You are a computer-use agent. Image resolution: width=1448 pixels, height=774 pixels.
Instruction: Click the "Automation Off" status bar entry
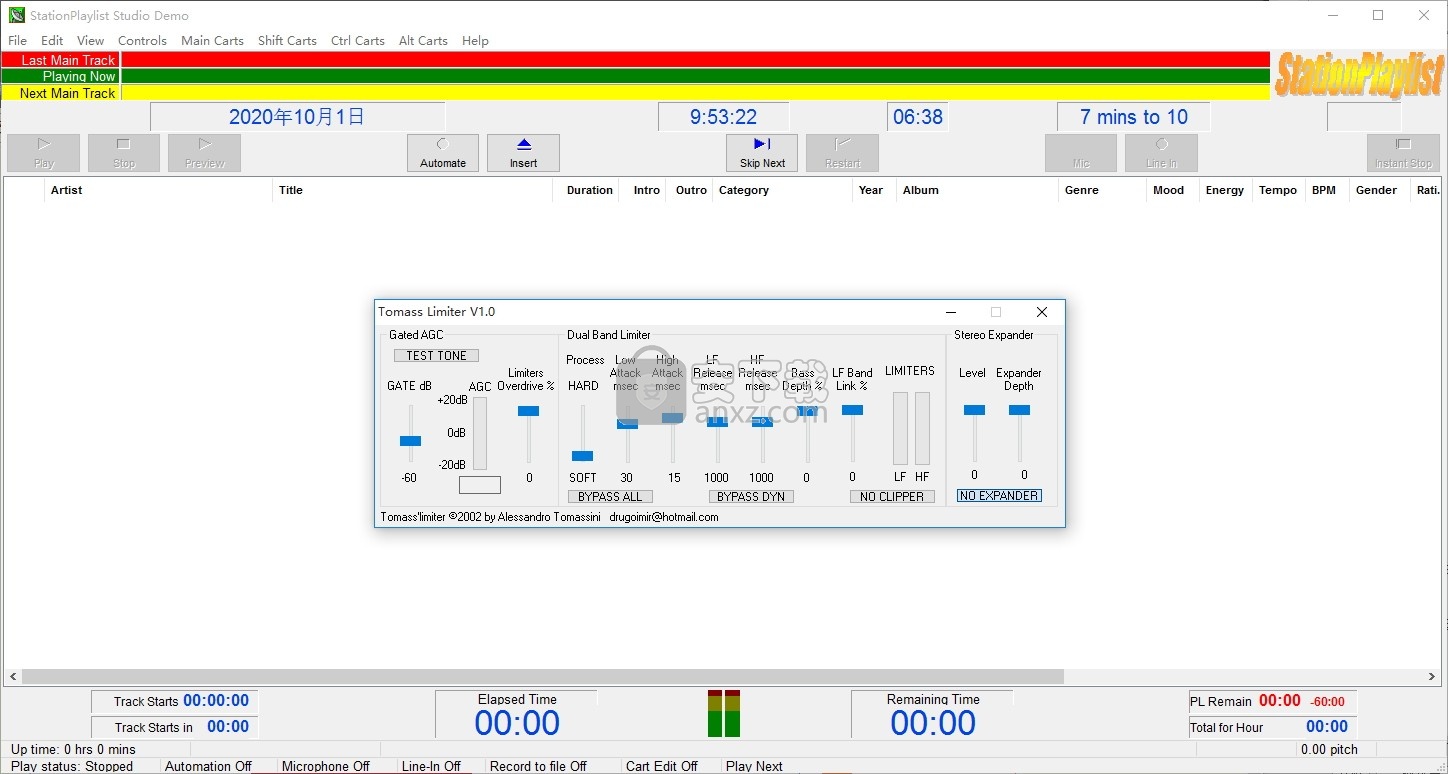click(x=208, y=766)
